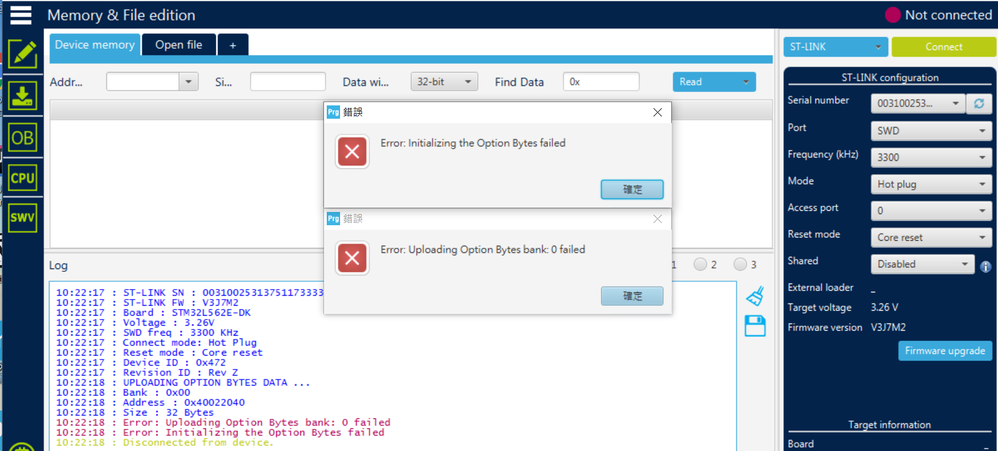Click Target voltage value 3.26 V
Viewport: 998px width, 451px height.
coord(884,308)
